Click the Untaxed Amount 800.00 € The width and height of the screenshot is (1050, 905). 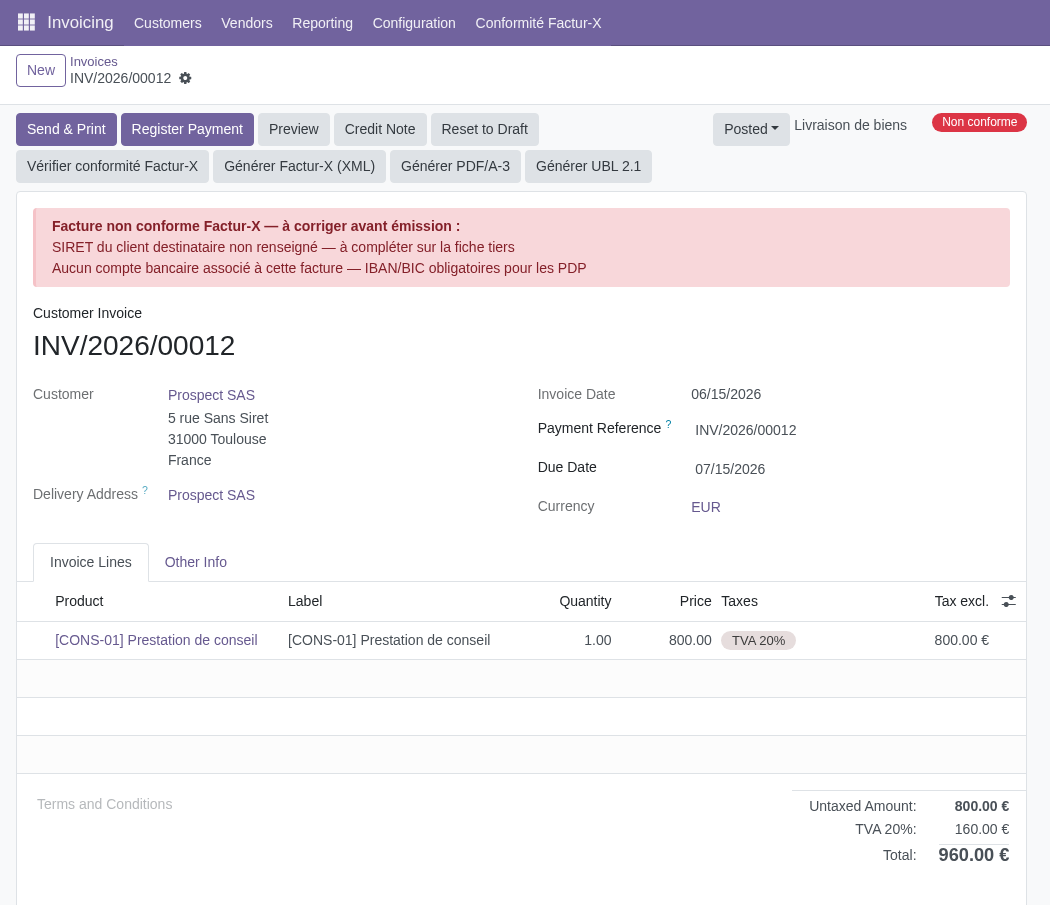coord(982,806)
